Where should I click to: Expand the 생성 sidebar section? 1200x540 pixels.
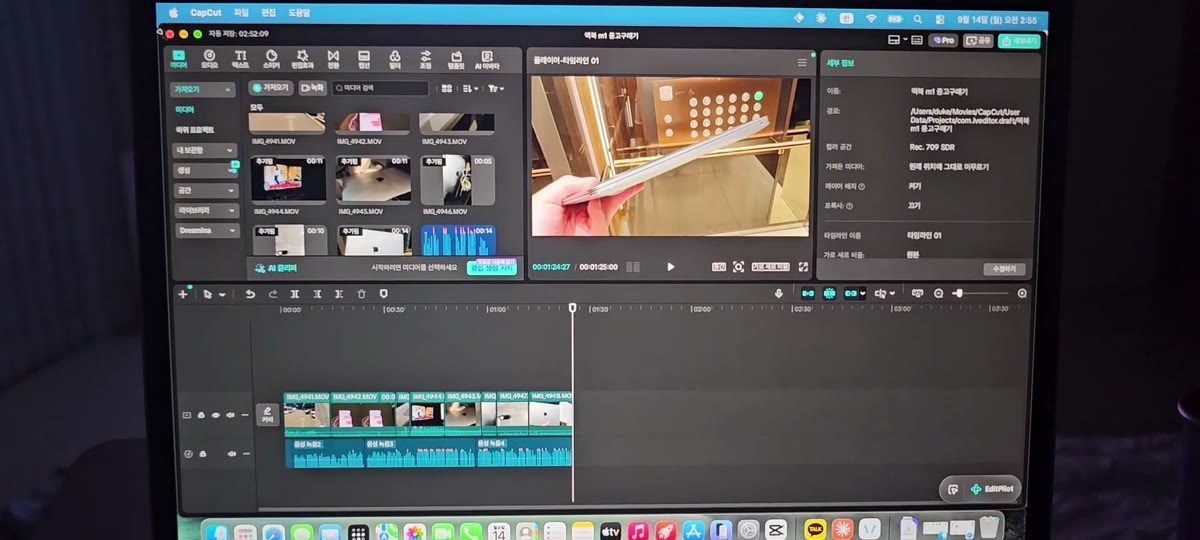click(205, 170)
